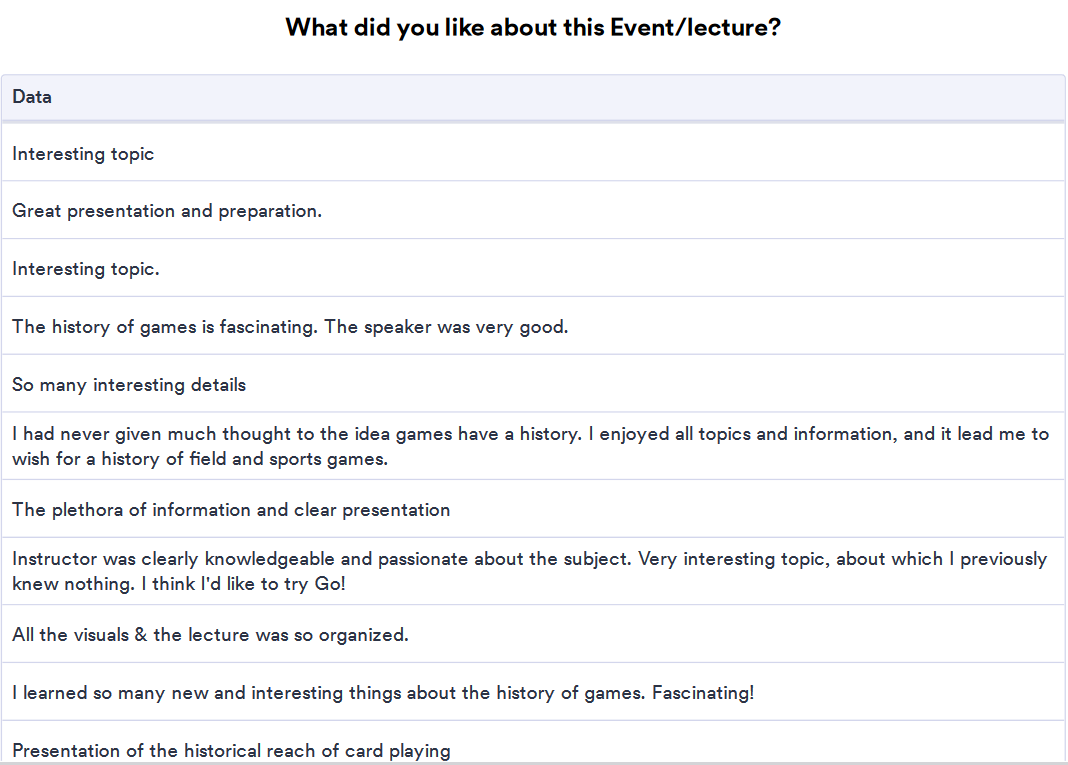Select the 'Interesting topic.' response ending with a period
The width and height of the screenshot is (1068, 765).
86,269
